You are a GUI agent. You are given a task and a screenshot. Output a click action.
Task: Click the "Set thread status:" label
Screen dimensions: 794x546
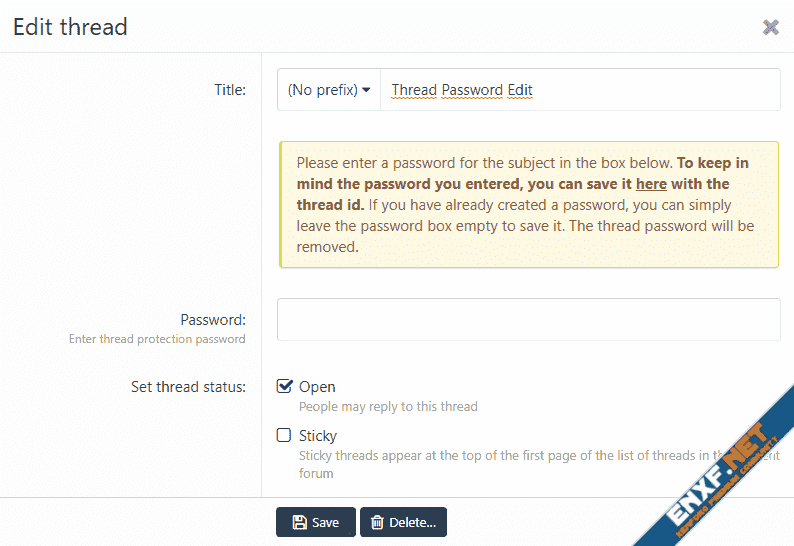click(x=188, y=387)
